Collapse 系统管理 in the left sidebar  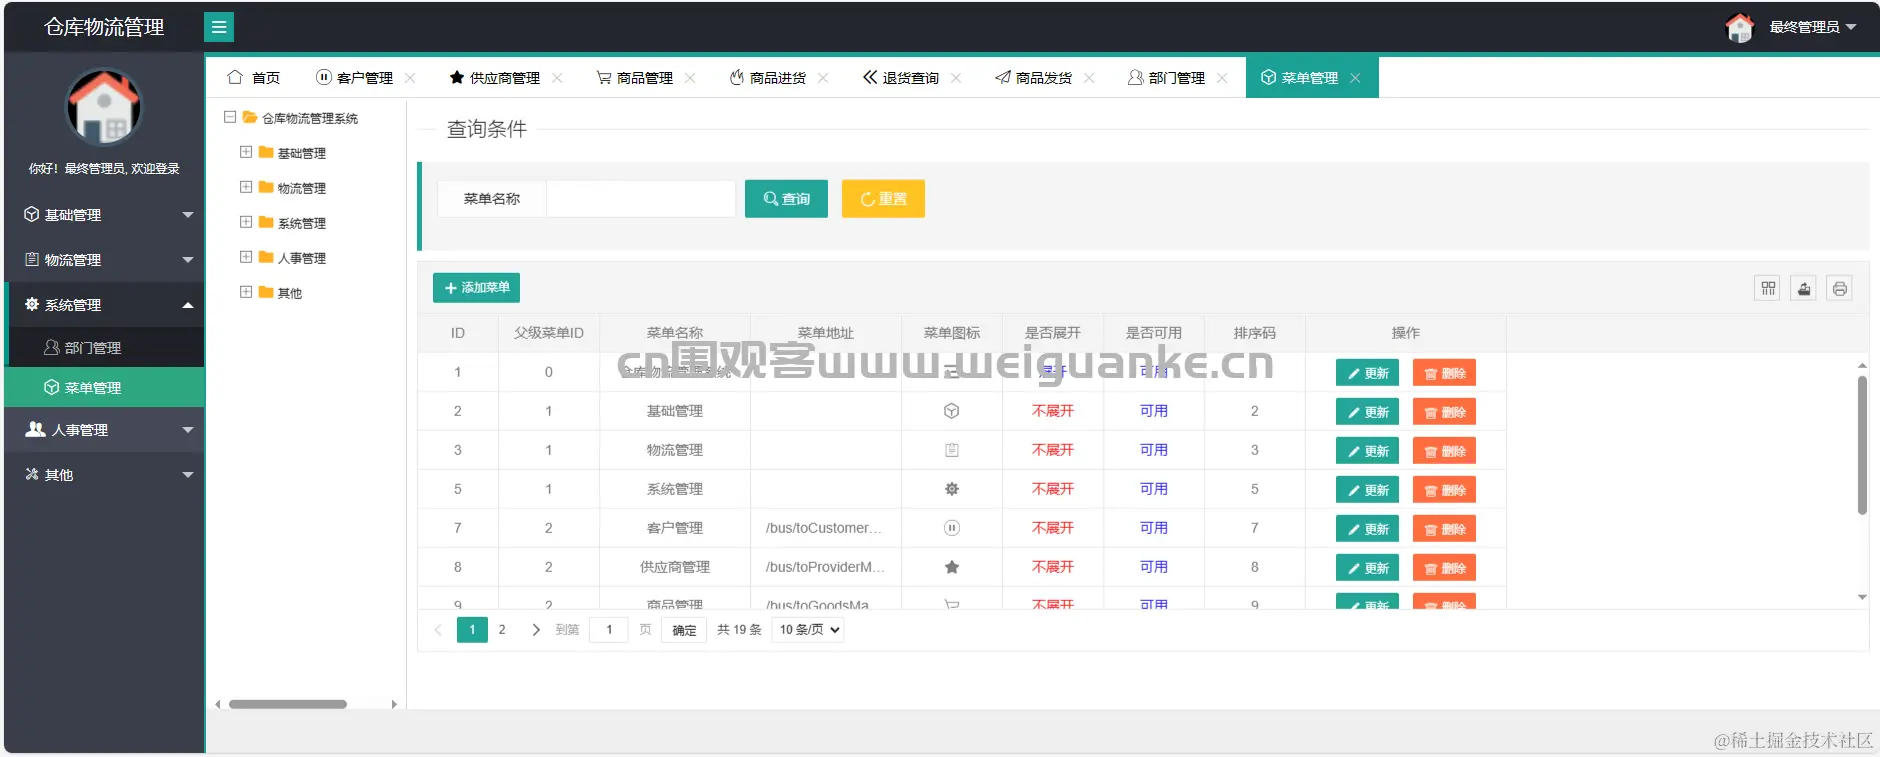click(105, 305)
